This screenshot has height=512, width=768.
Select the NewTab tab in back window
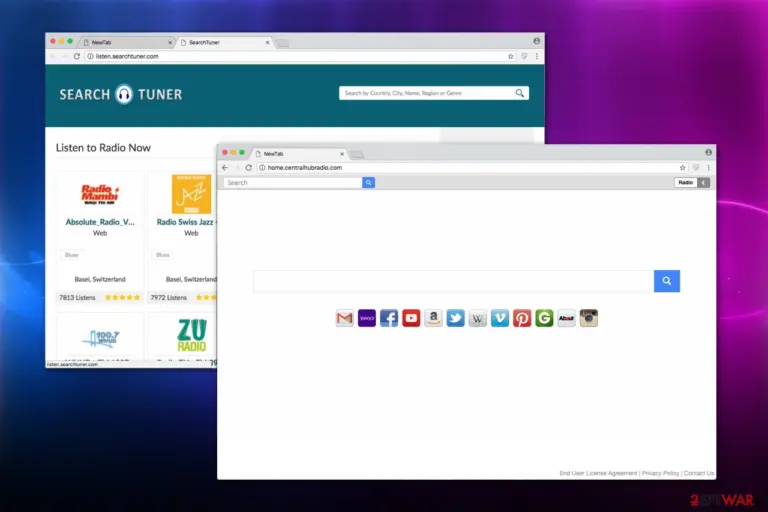(127, 43)
